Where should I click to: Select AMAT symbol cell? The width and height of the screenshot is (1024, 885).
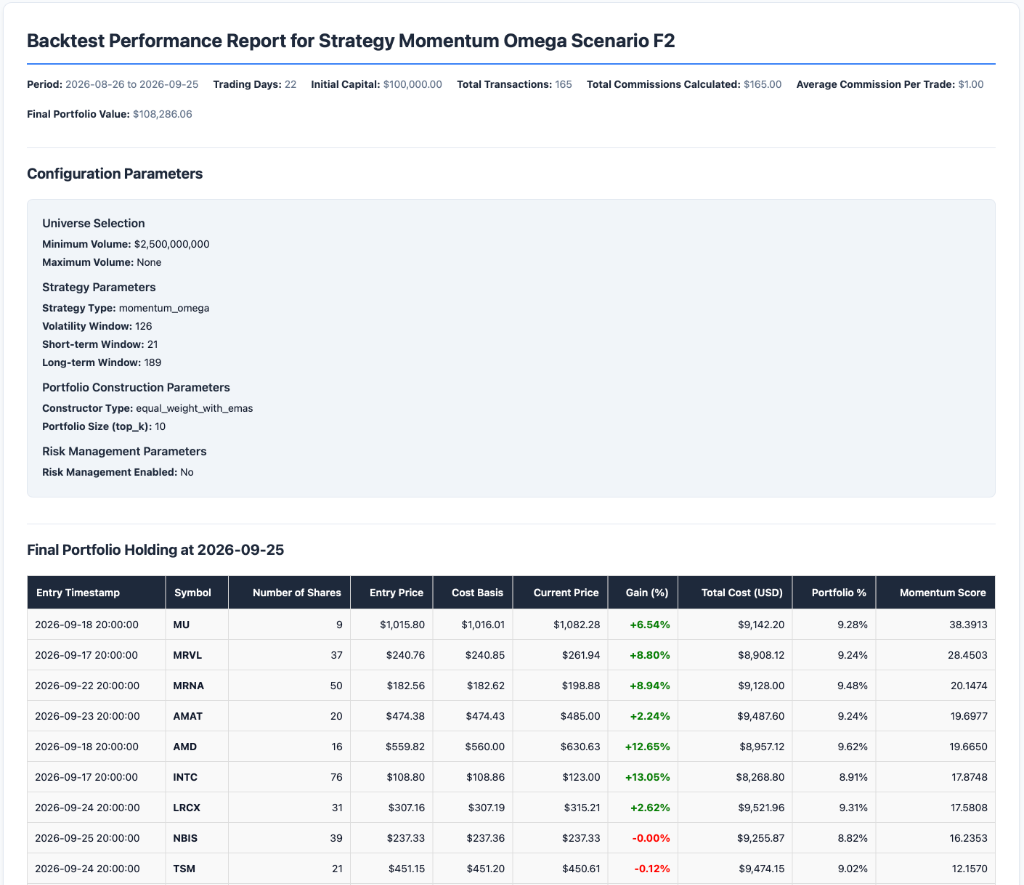coord(197,716)
